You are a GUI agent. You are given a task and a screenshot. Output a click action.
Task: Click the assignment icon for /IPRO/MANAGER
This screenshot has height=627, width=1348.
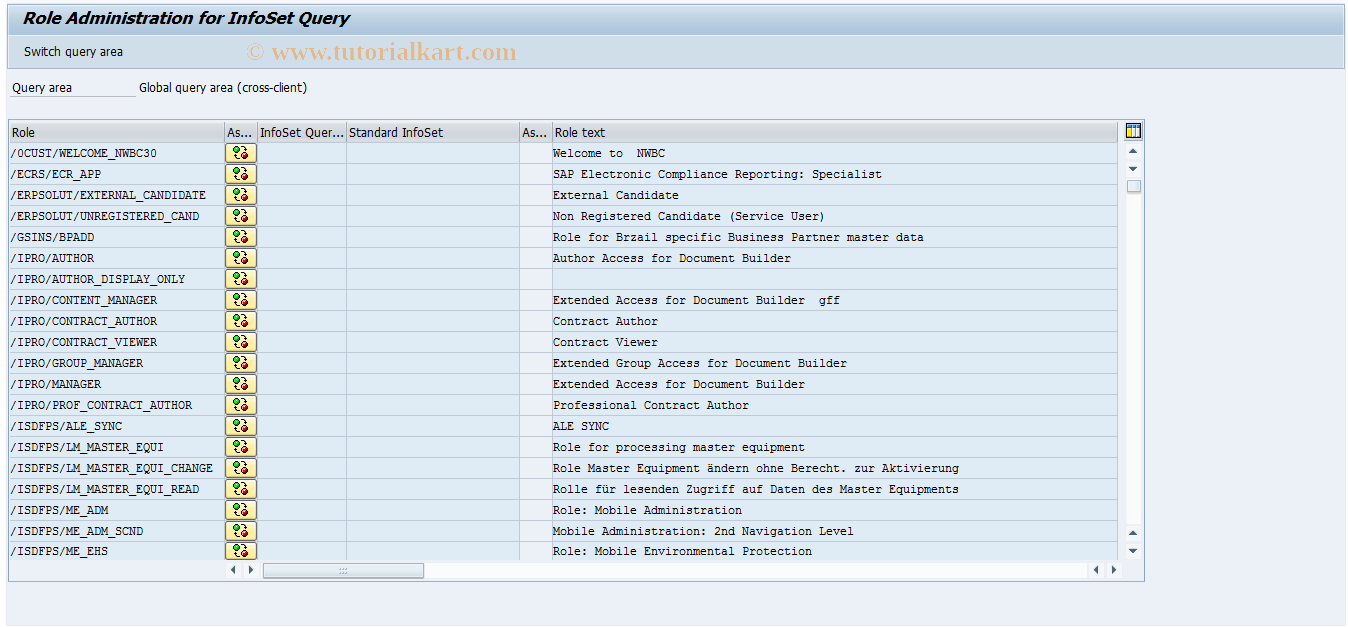(x=240, y=383)
